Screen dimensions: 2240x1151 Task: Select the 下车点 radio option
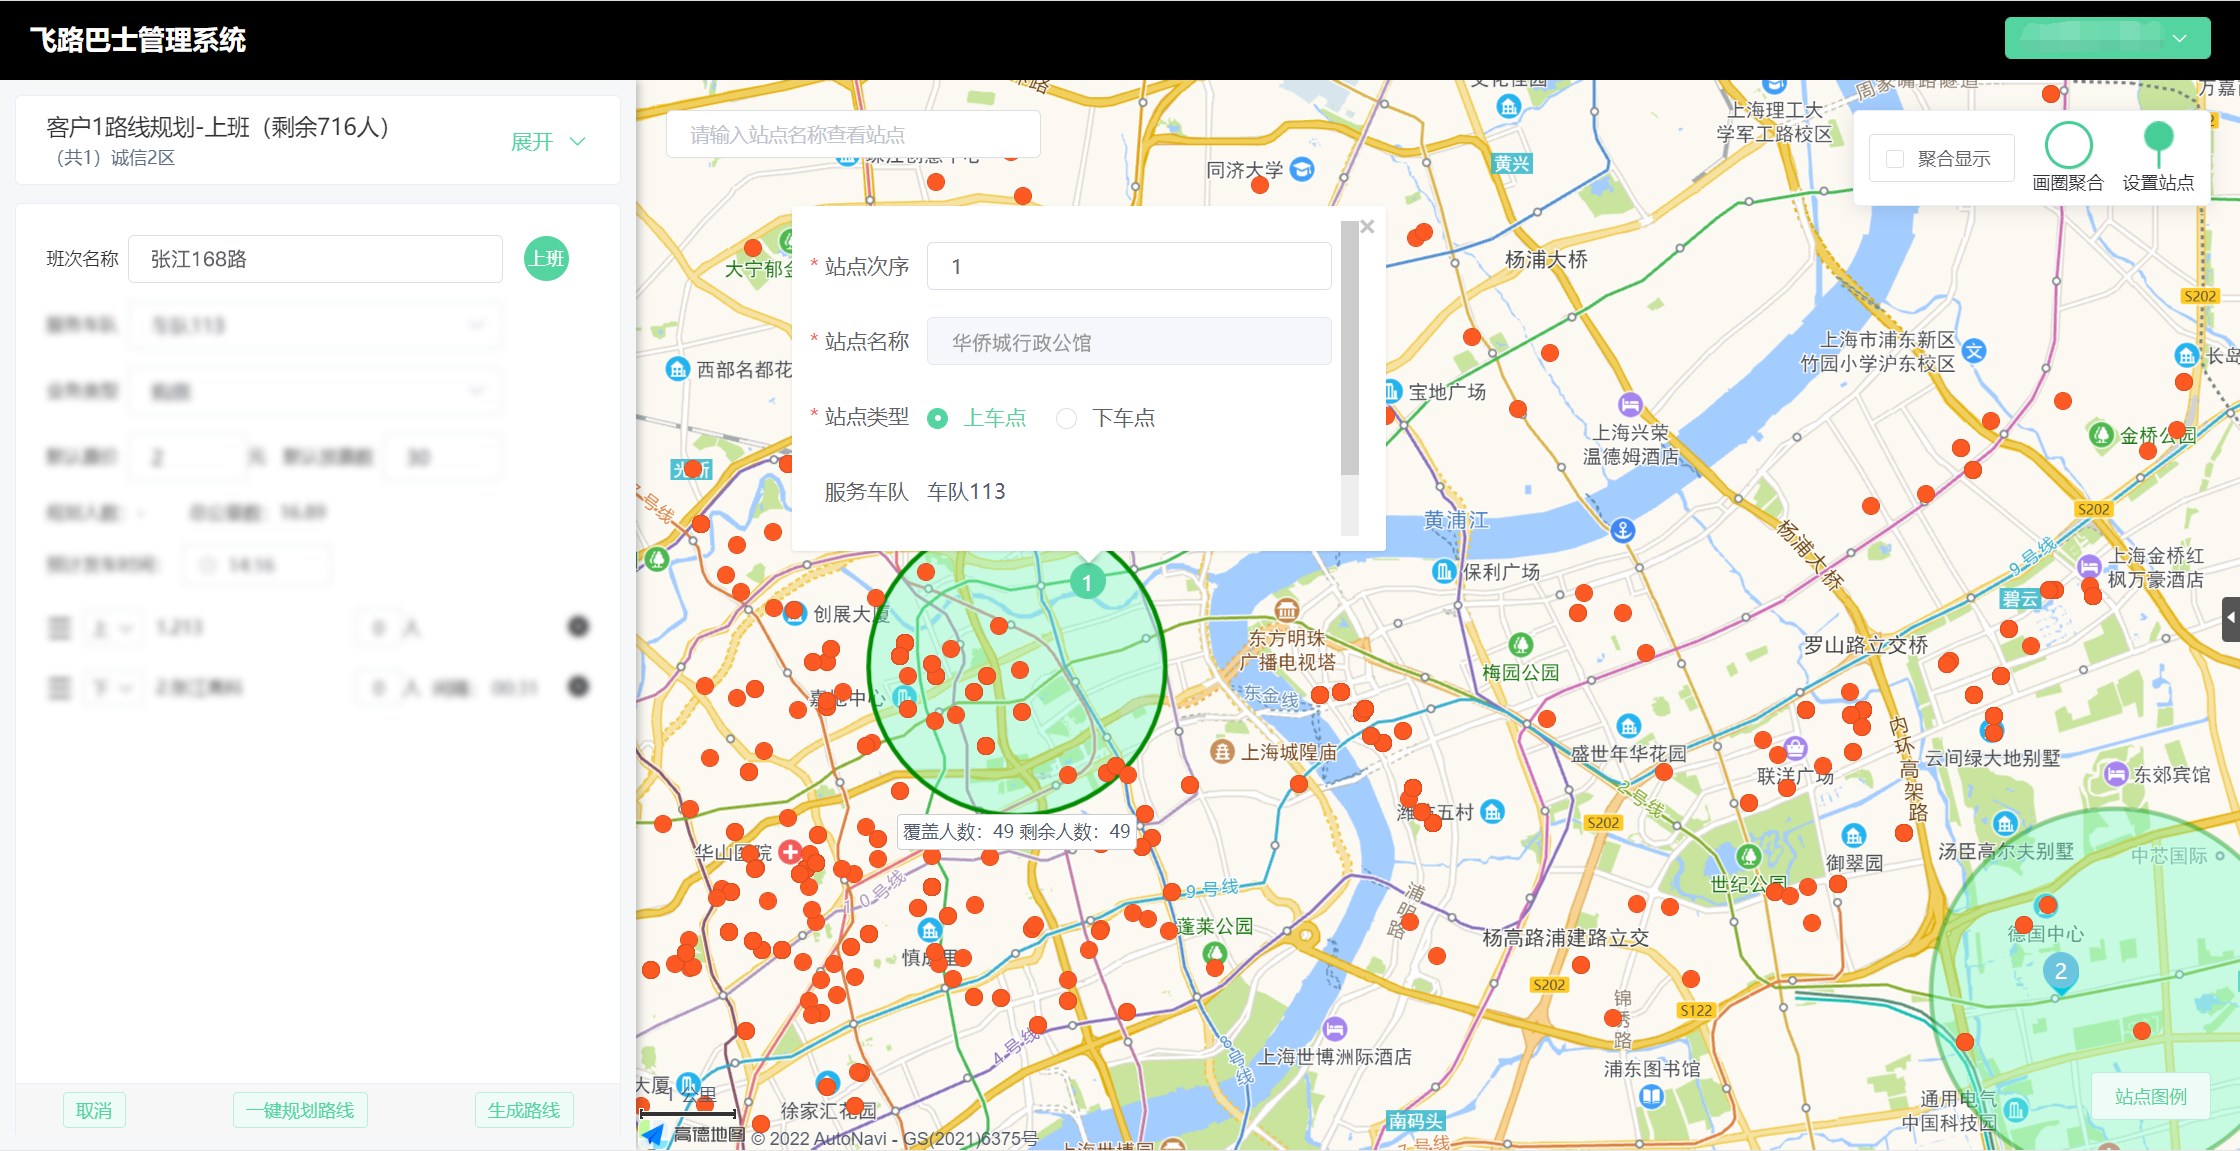pos(1066,418)
